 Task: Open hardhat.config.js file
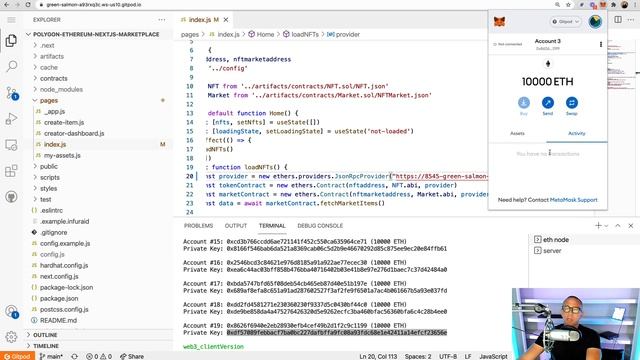[x=64, y=265]
